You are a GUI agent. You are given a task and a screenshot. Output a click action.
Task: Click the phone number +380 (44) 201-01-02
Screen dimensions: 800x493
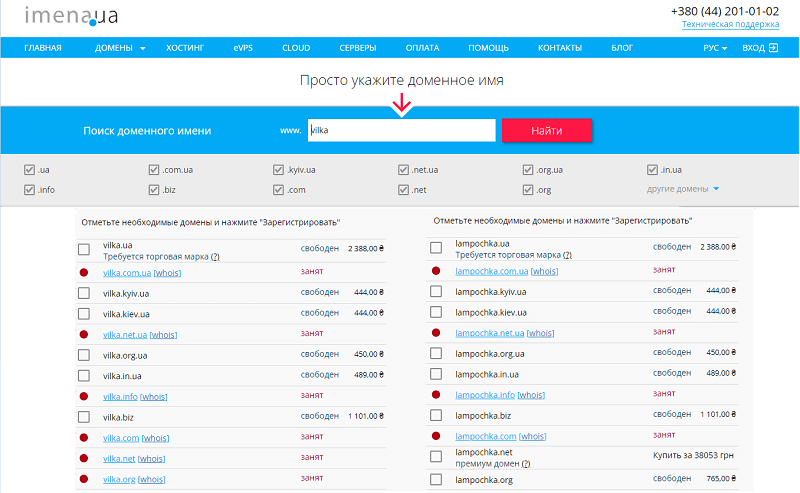click(724, 11)
